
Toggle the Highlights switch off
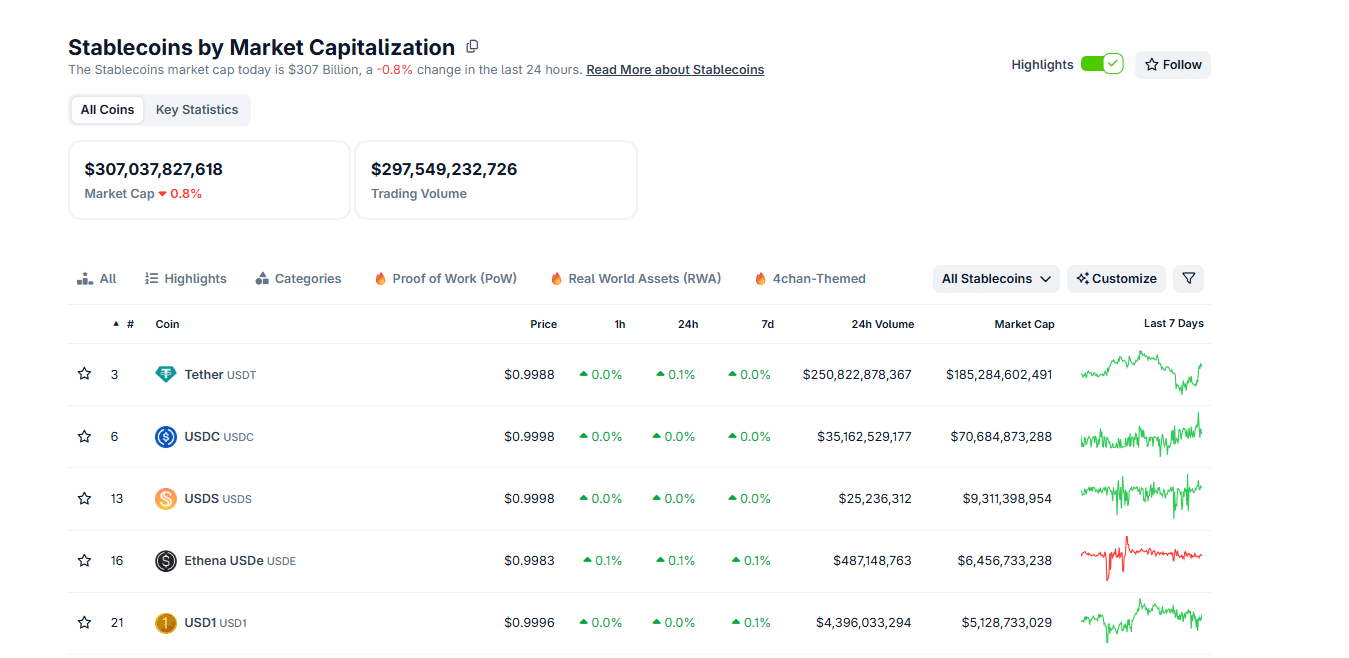pos(1102,63)
